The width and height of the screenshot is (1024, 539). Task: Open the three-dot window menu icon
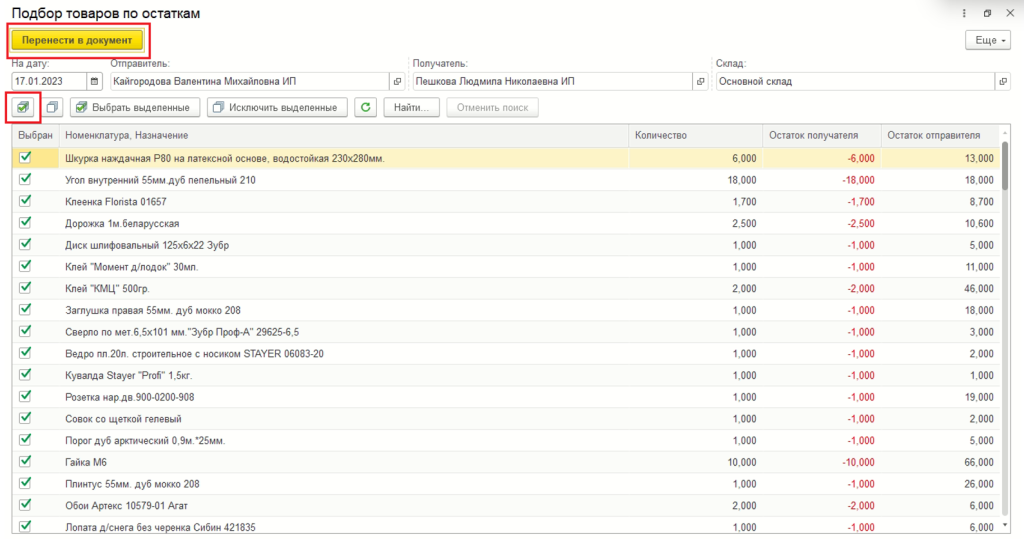[x=964, y=13]
